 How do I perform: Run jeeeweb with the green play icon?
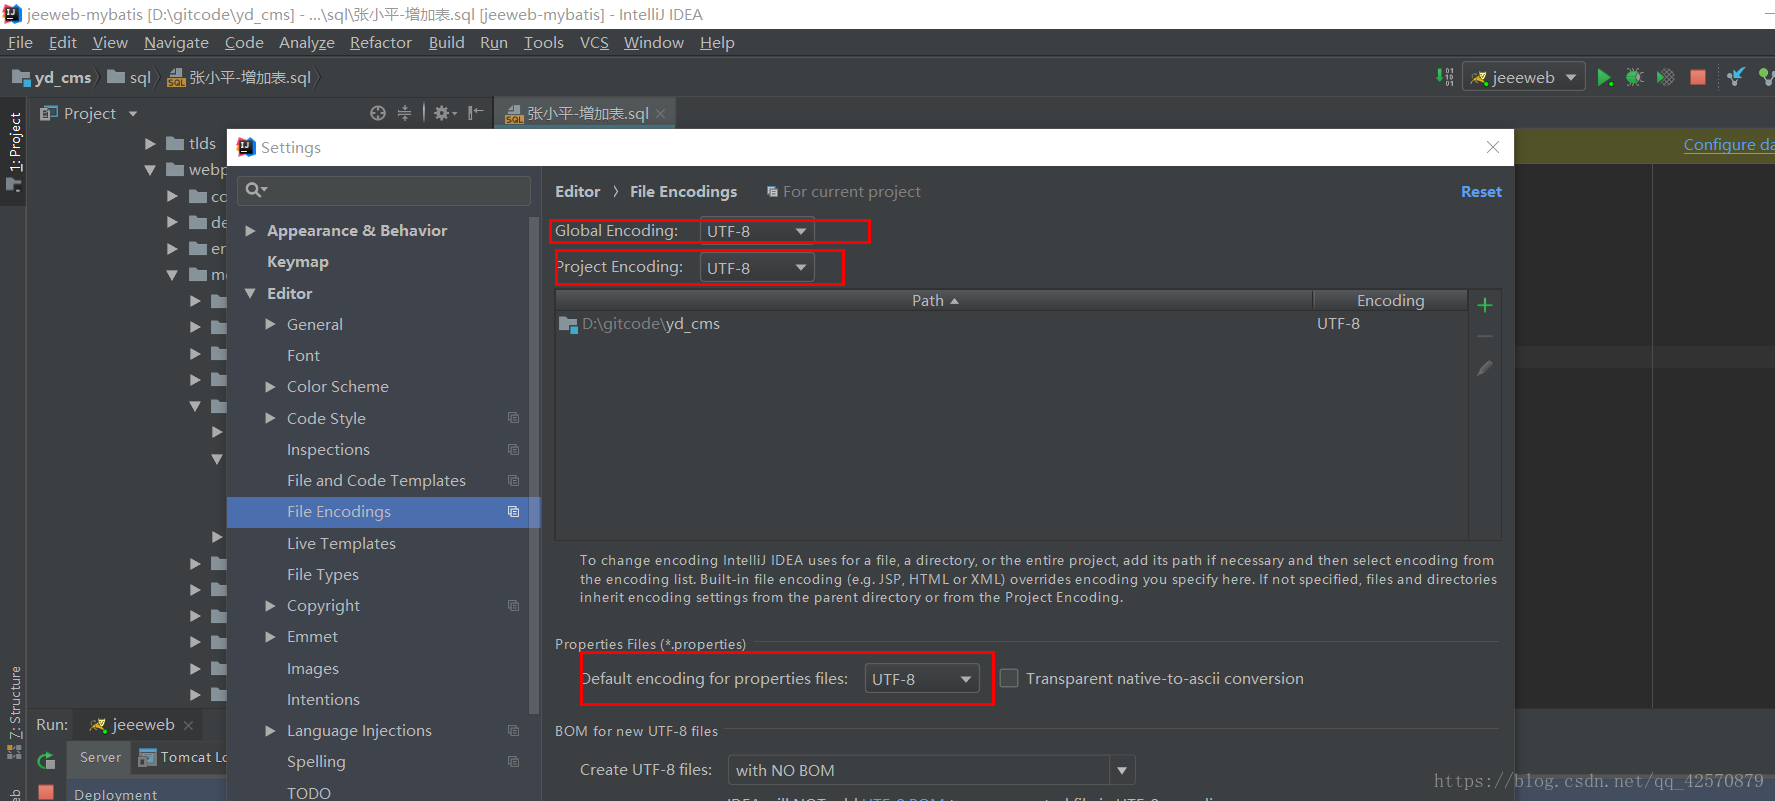(x=1604, y=77)
